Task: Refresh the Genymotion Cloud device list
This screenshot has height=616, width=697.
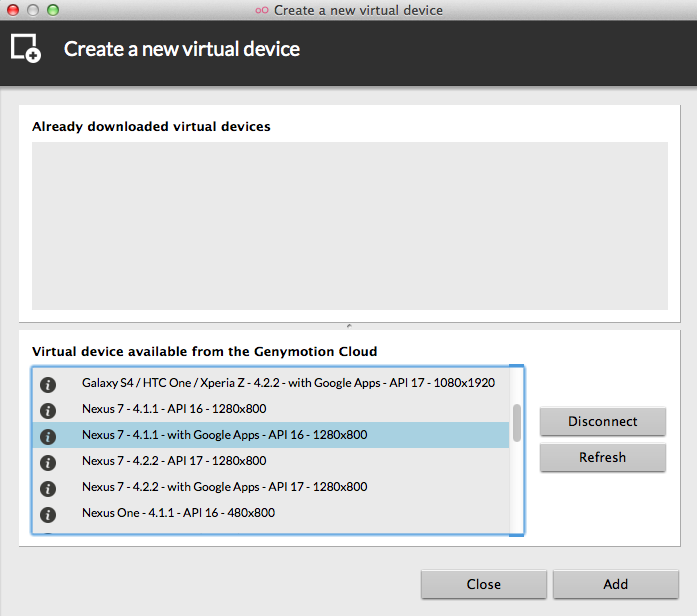Action: coord(603,457)
